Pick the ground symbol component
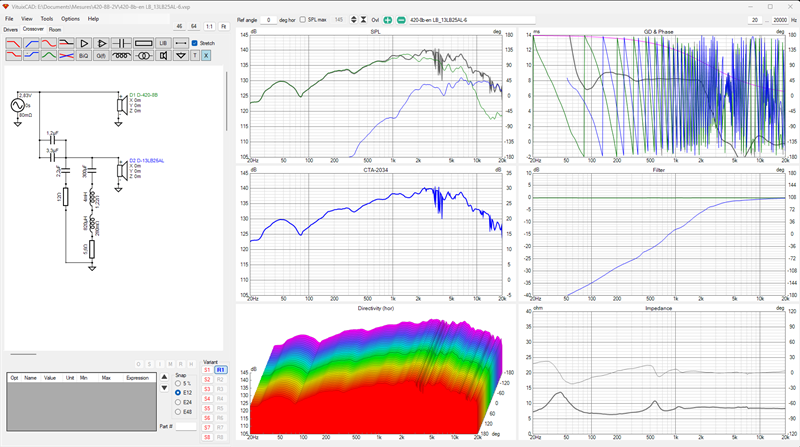Image resolution: width=800 pixels, height=447 pixels. coord(181,56)
